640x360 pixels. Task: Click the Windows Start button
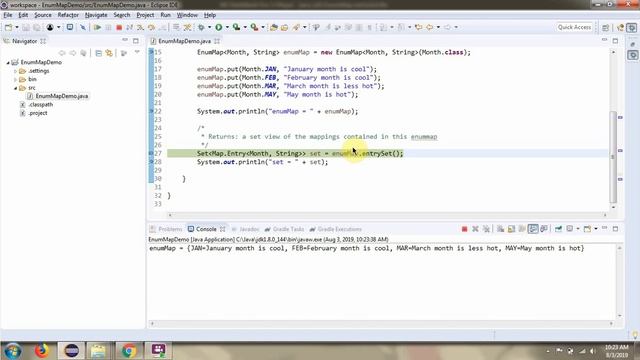pos(13,351)
